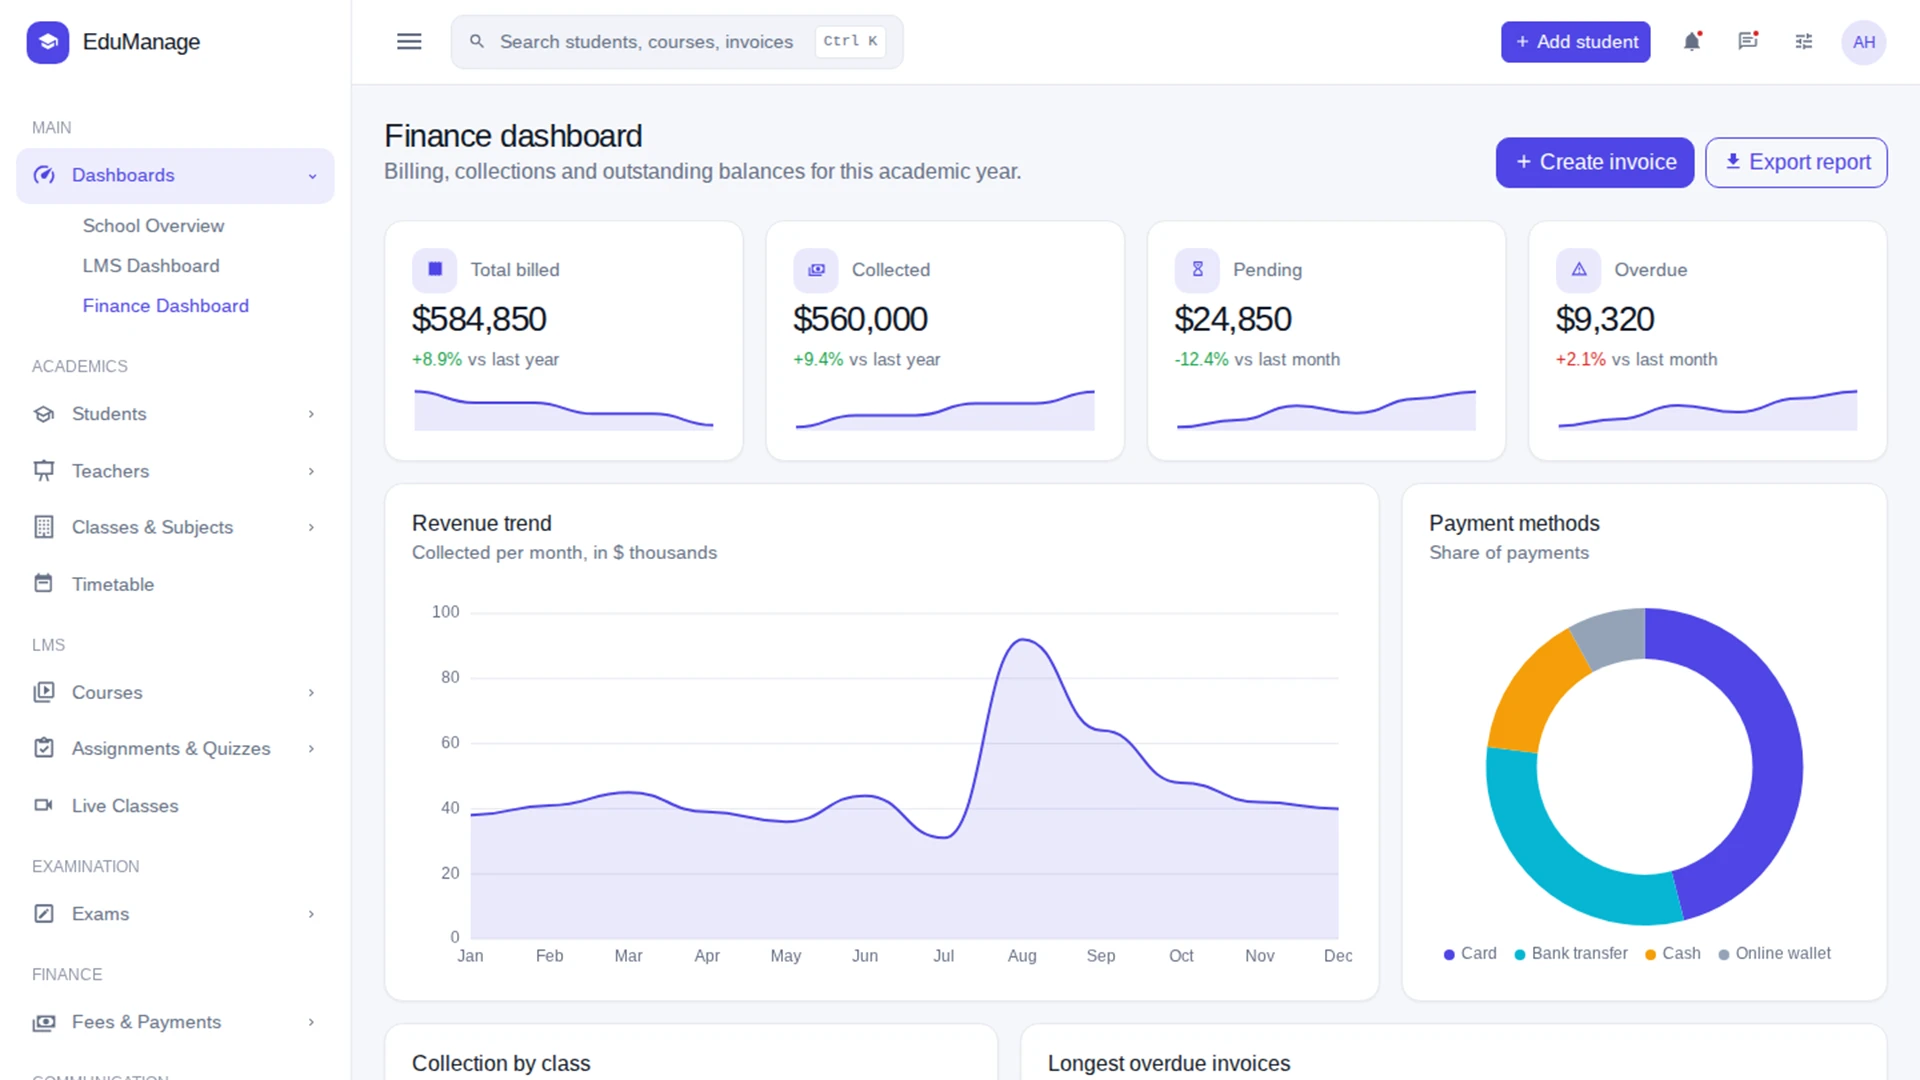Image resolution: width=1920 pixels, height=1080 pixels.
Task: Toggle Cash series in payment legend
Action: pyautogui.click(x=1673, y=954)
